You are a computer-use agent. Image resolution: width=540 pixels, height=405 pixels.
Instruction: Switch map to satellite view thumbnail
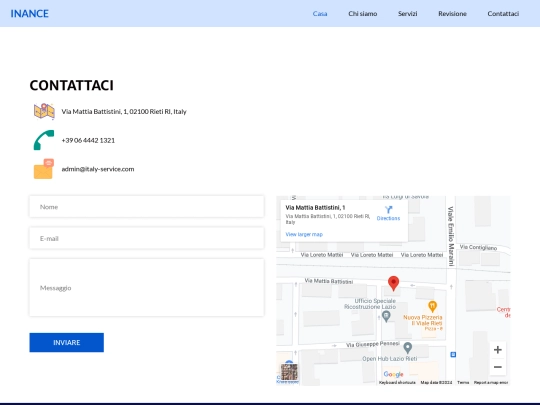point(289,372)
